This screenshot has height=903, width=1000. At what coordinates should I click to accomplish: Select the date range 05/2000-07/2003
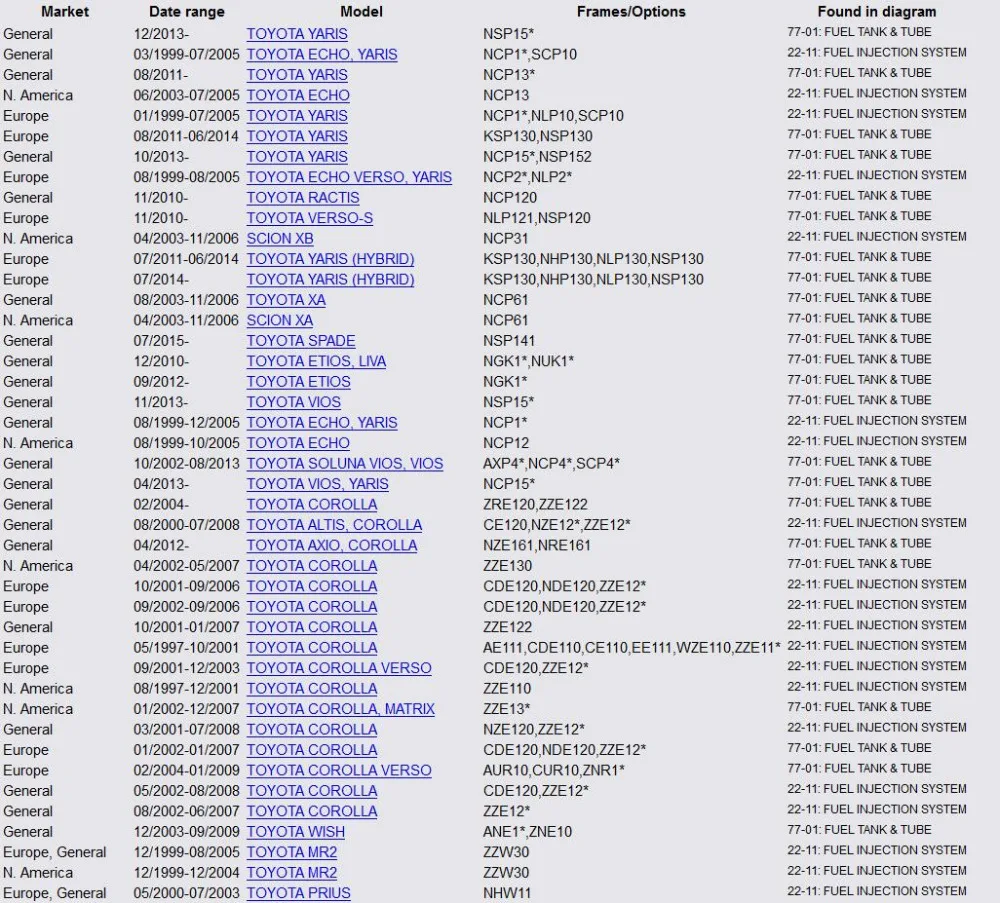coord(186,893)
